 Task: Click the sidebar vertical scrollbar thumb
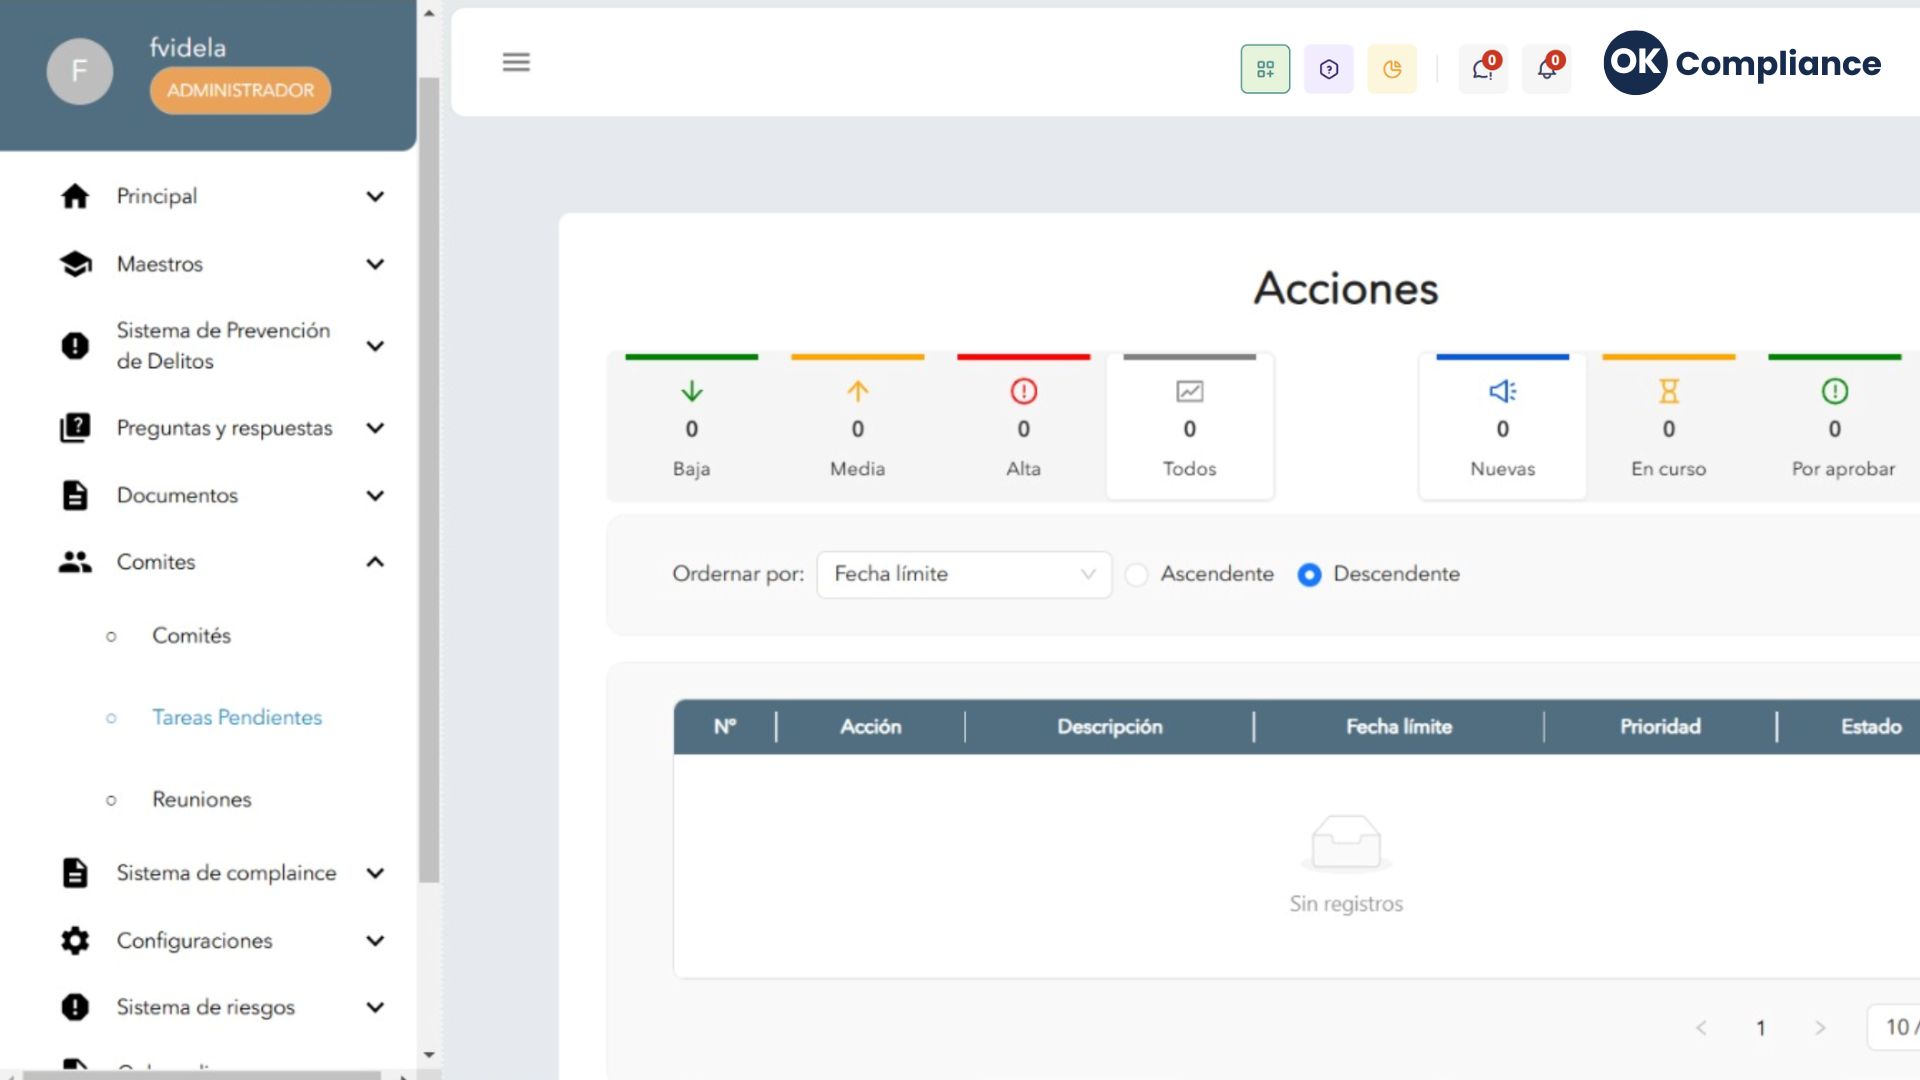tap(429, 480)
